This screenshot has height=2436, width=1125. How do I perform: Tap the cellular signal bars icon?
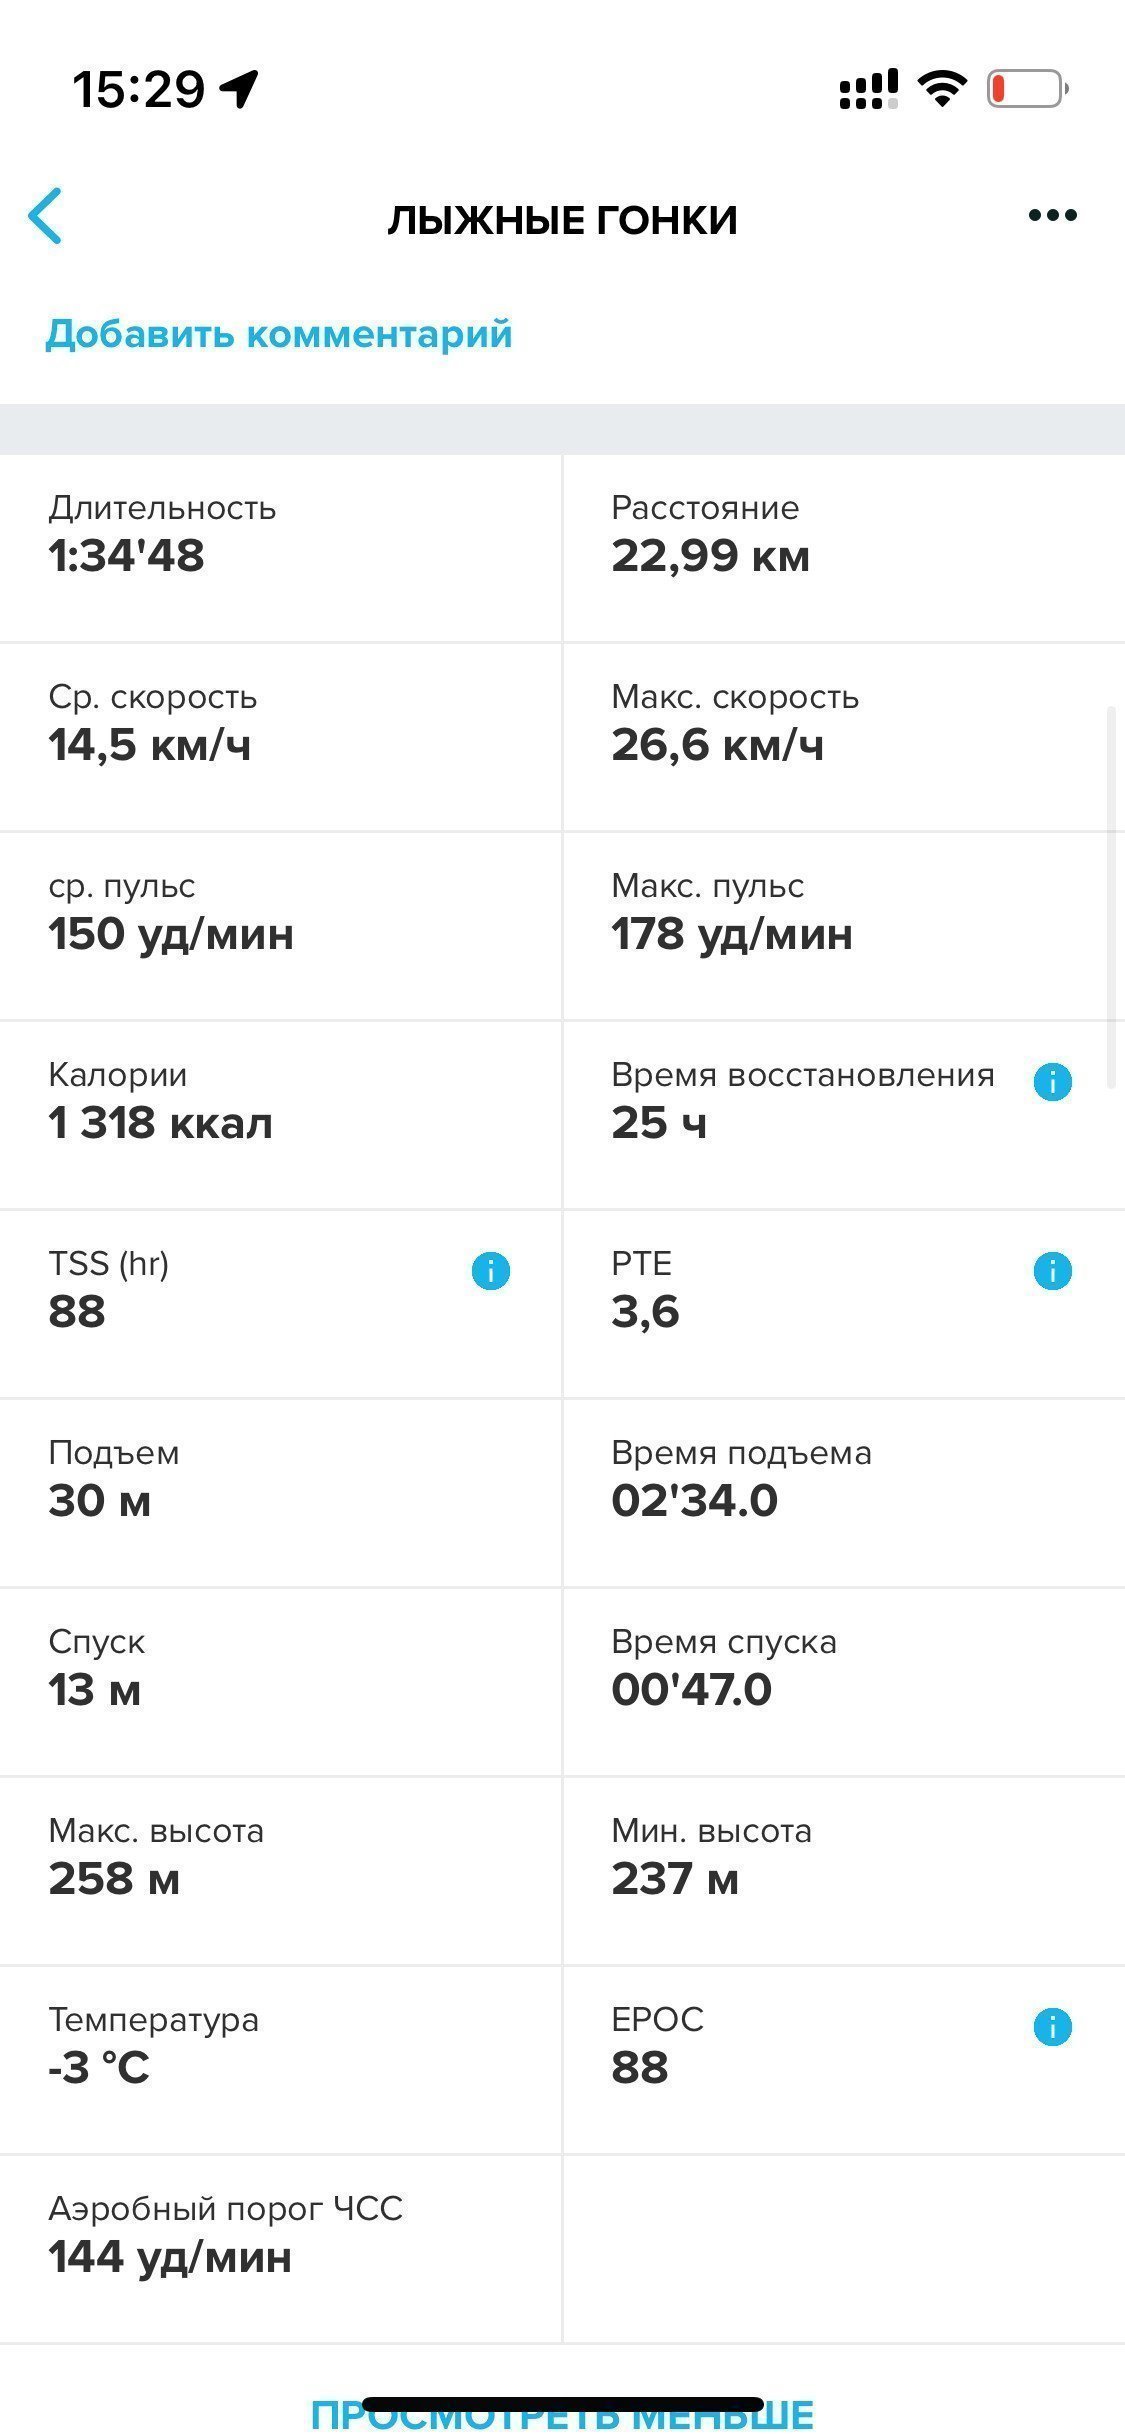pyautogui.click(x=868, y=89)
